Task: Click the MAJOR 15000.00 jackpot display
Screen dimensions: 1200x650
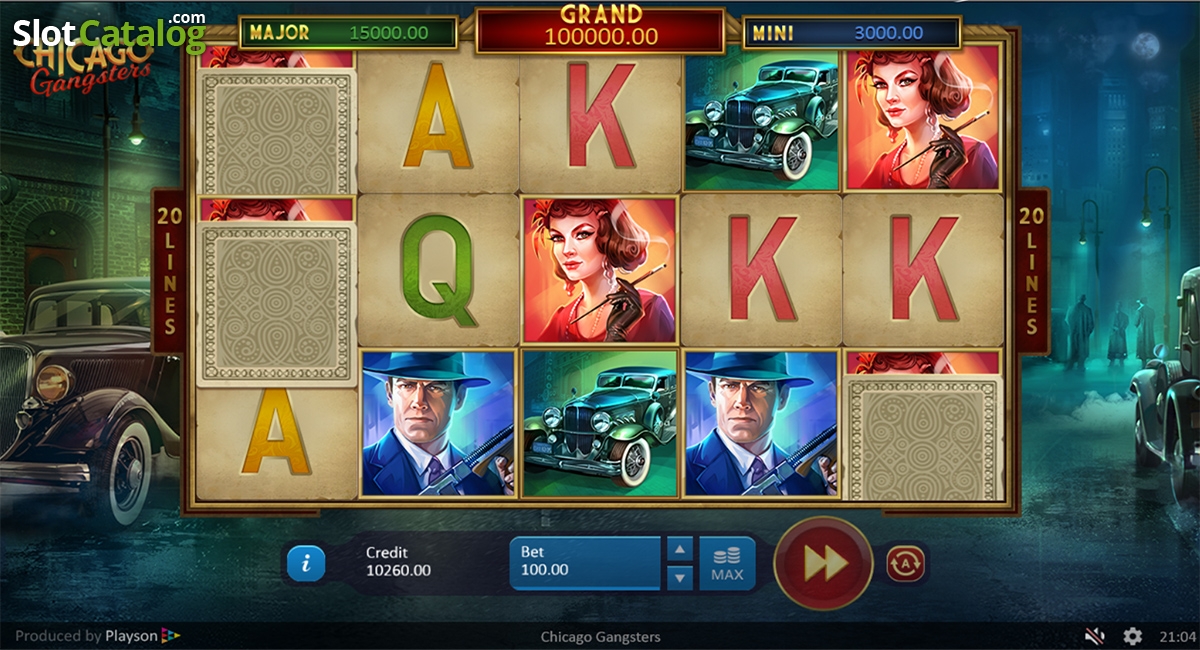Action: [x=348, y=32]
